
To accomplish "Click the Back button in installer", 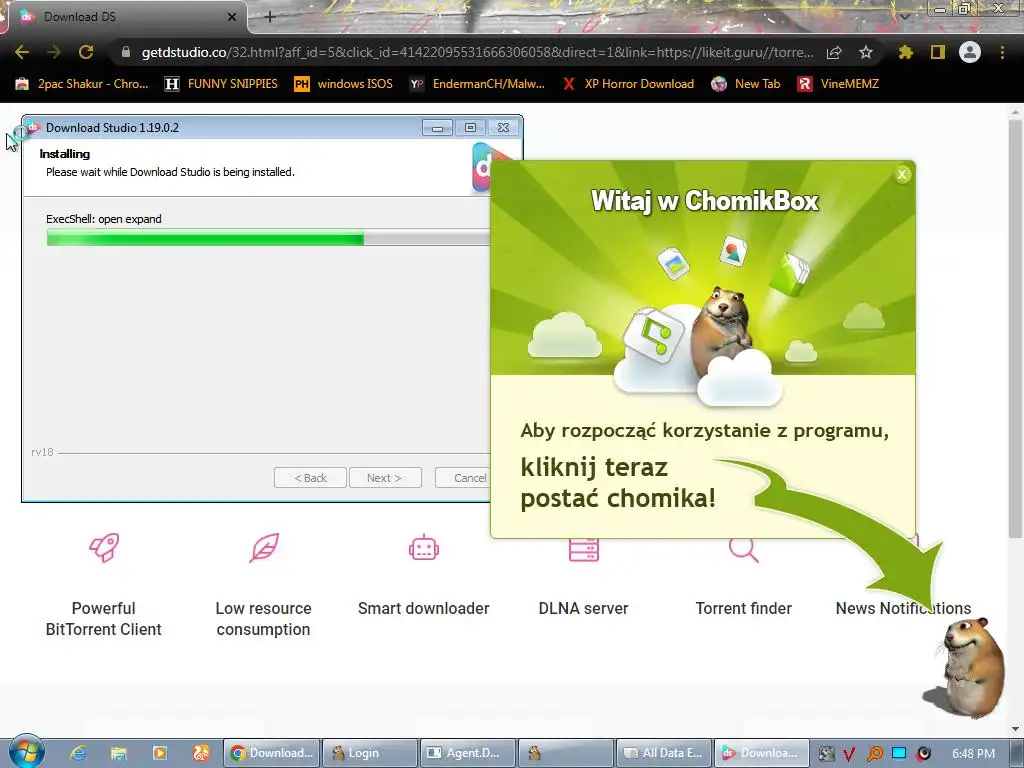I will 310,478.
